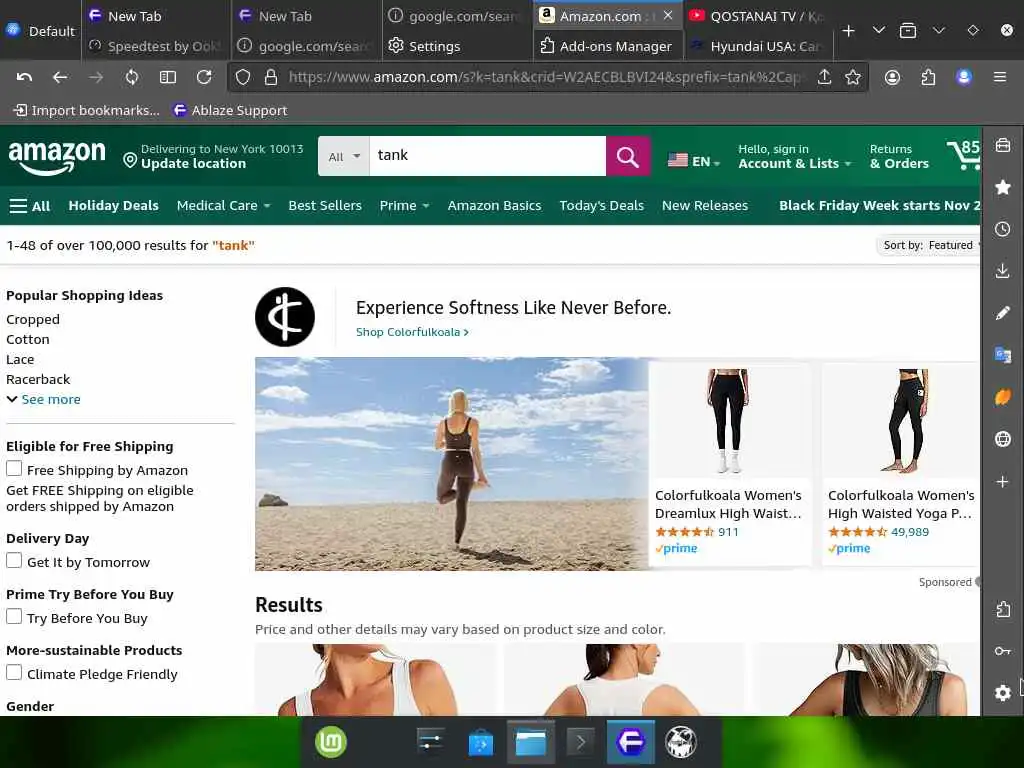Open sidebar translate icon
The height and width of the screenshot is (768, 1024).
tap(1002, 355)
